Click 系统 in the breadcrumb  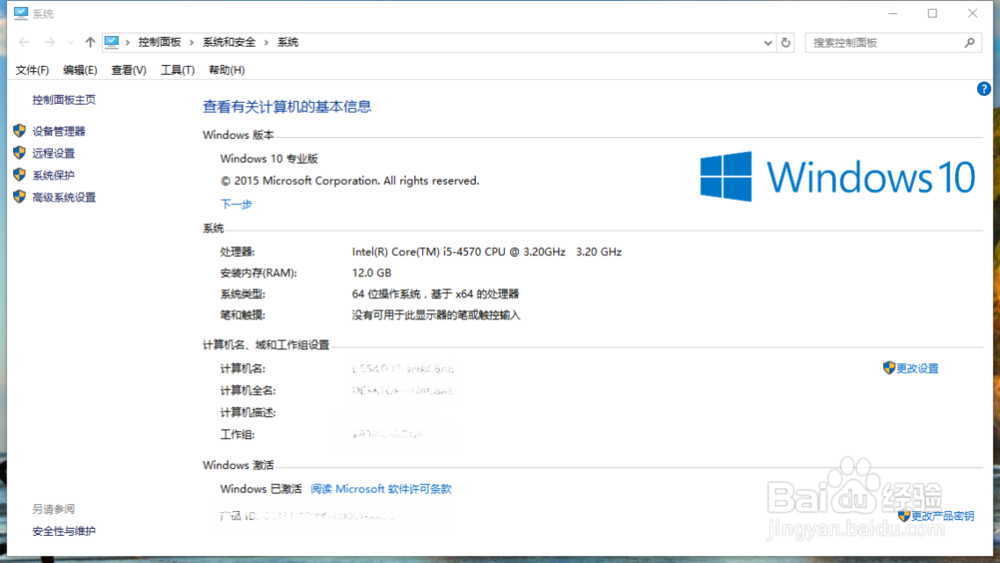click(288, 42)
